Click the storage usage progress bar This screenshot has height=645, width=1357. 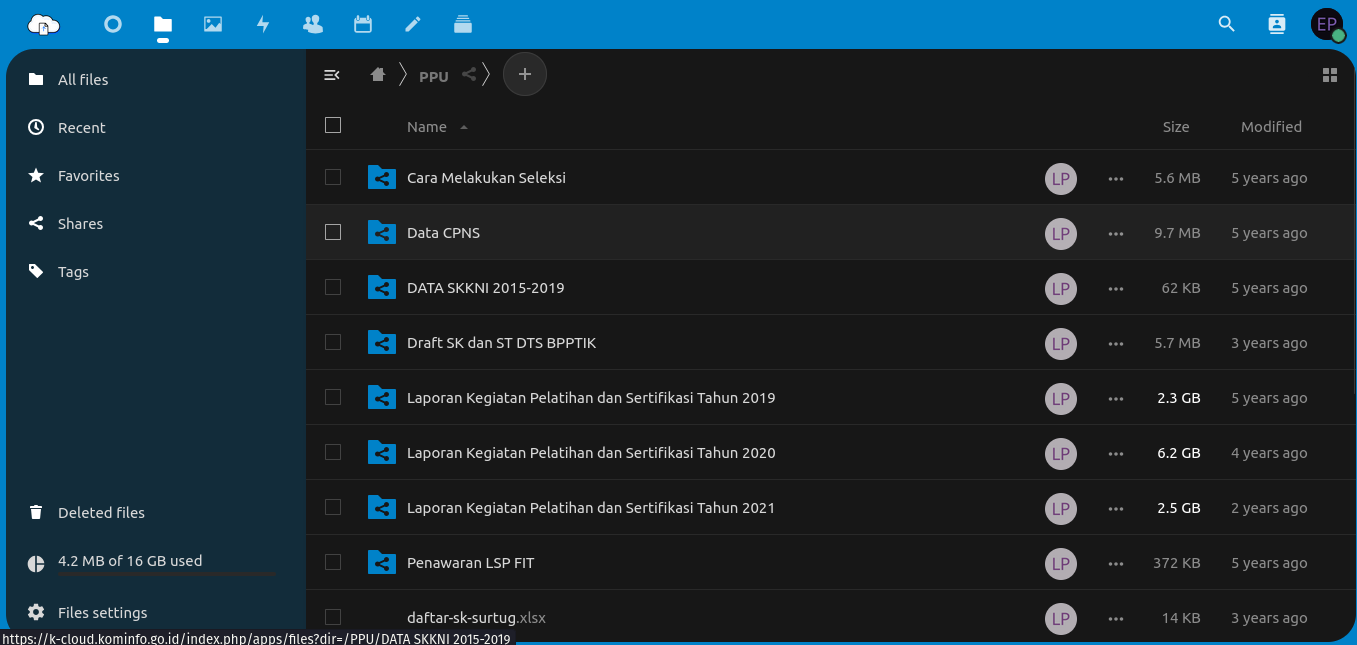point(166,574)
